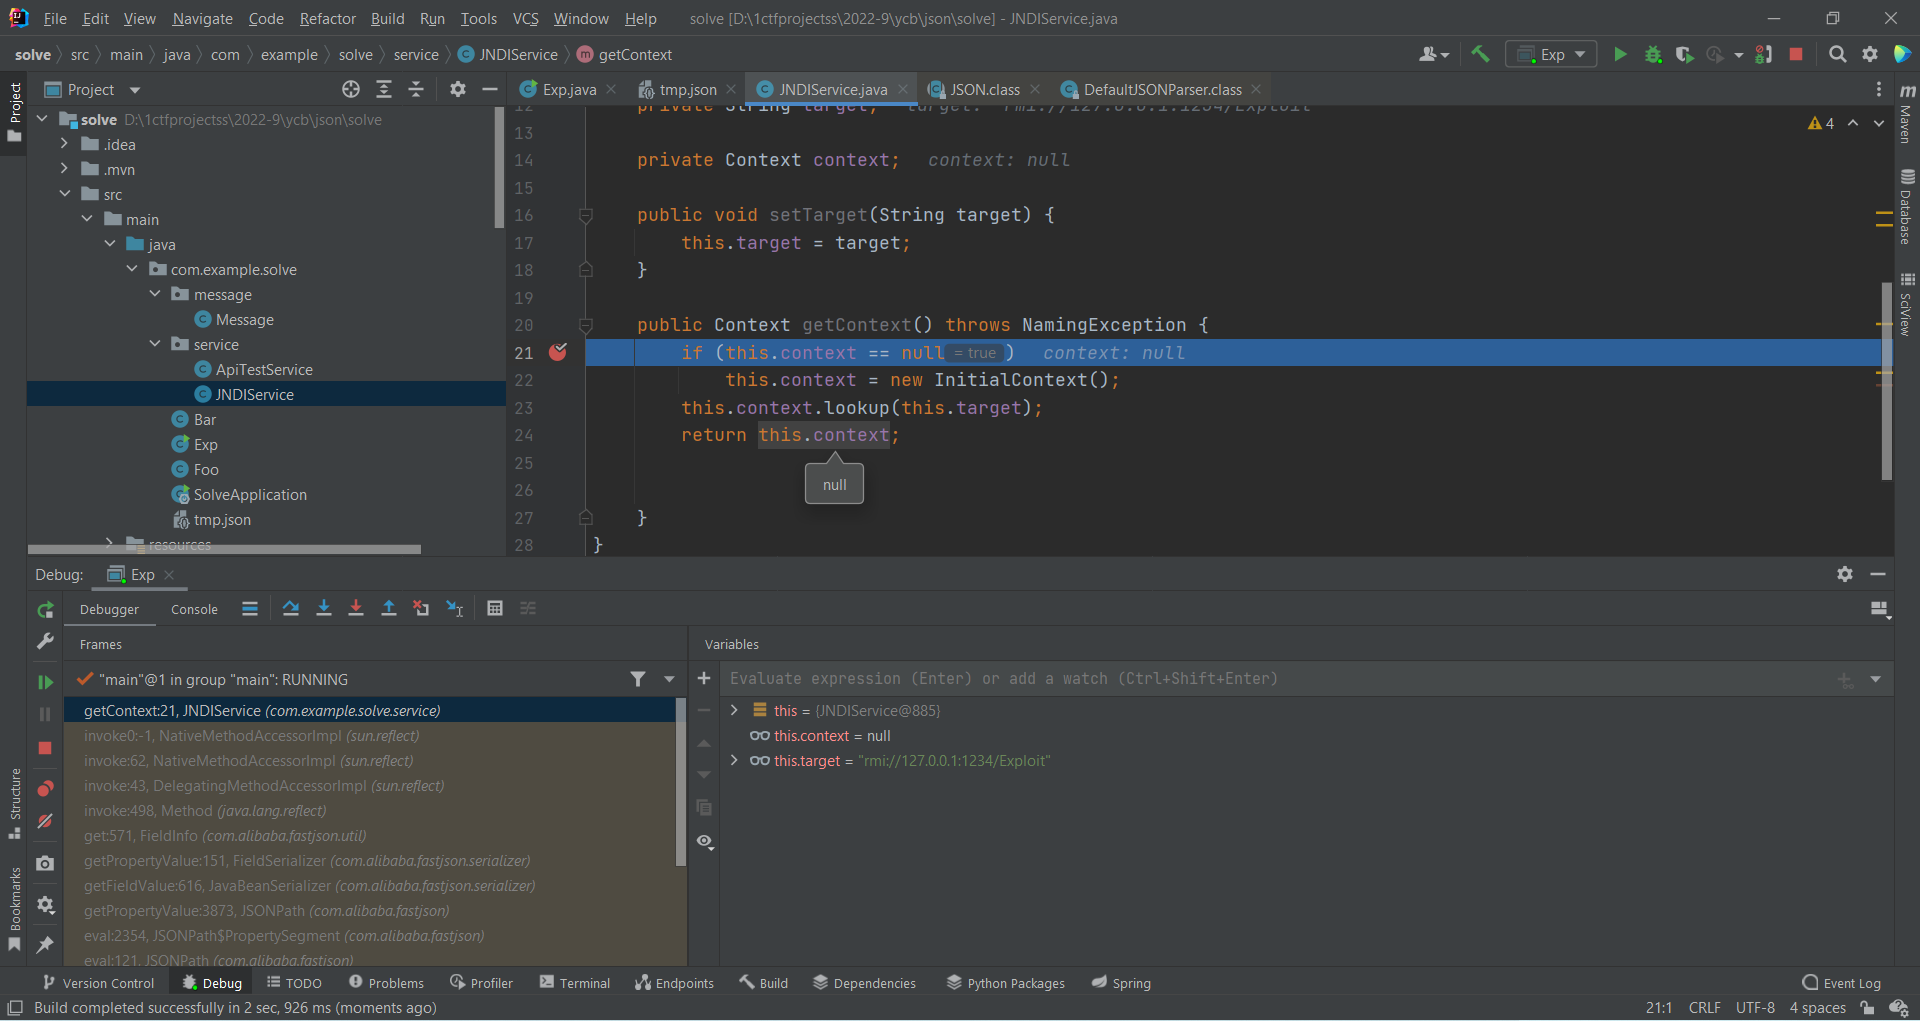1920x1021 pixels.
Task: Open the Python Packages tool window
Action: (x=1006, y=983)
